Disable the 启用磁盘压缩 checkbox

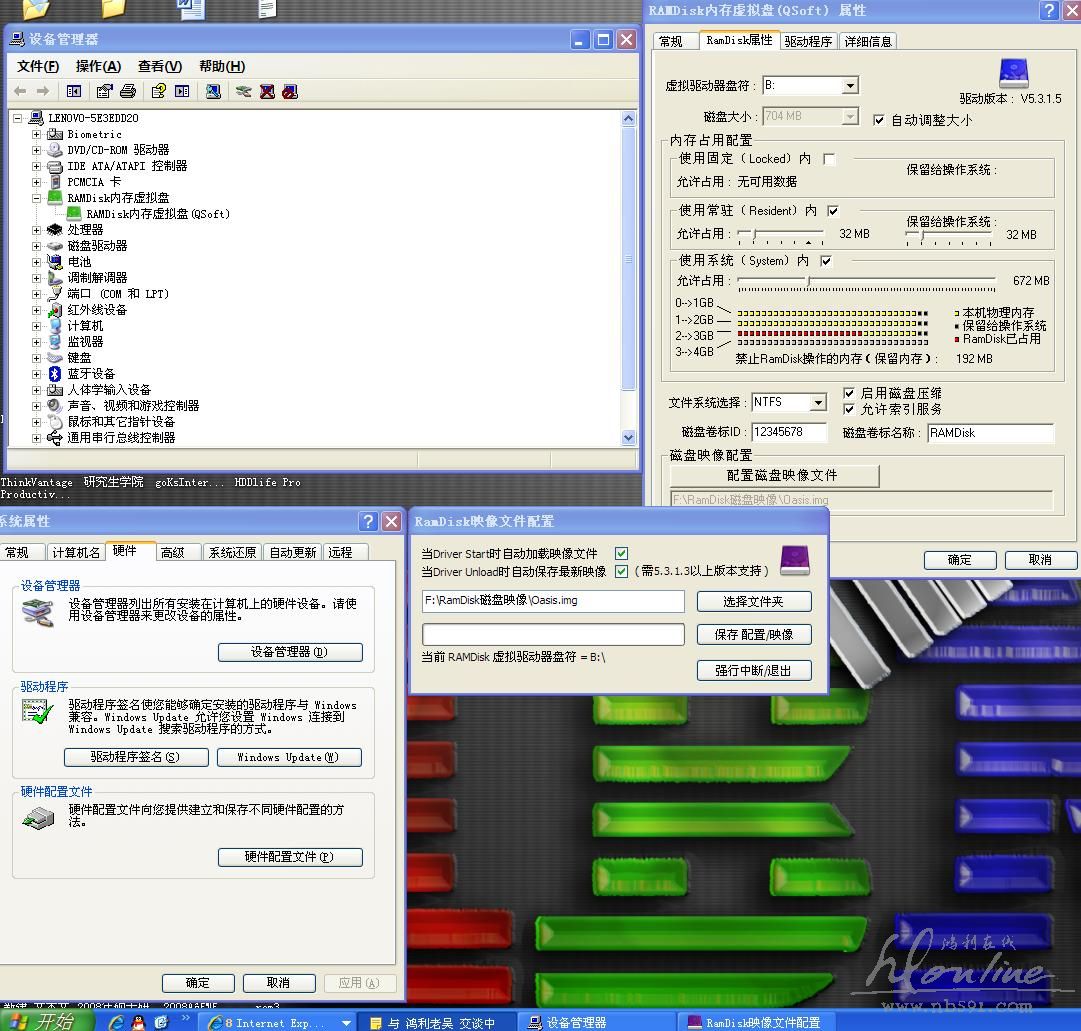pos(848,393)
